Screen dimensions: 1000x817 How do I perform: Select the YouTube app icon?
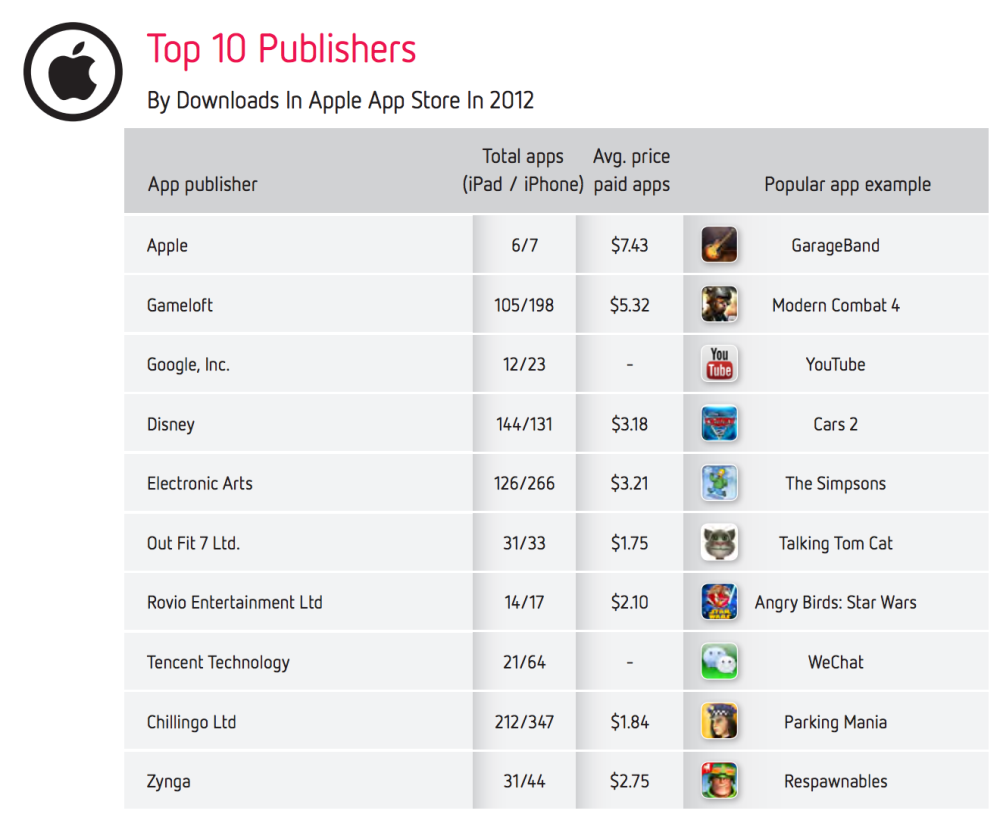pyautogui.click(x=719, y=364)
